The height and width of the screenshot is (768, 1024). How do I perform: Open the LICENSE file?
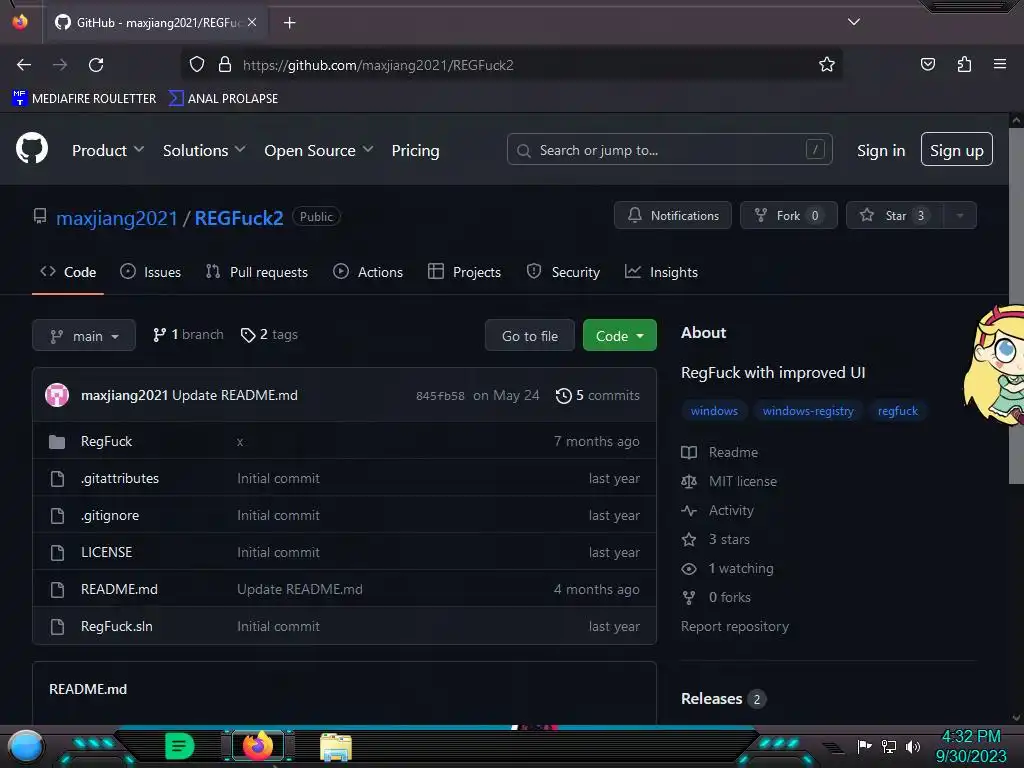tap(106, 552)
